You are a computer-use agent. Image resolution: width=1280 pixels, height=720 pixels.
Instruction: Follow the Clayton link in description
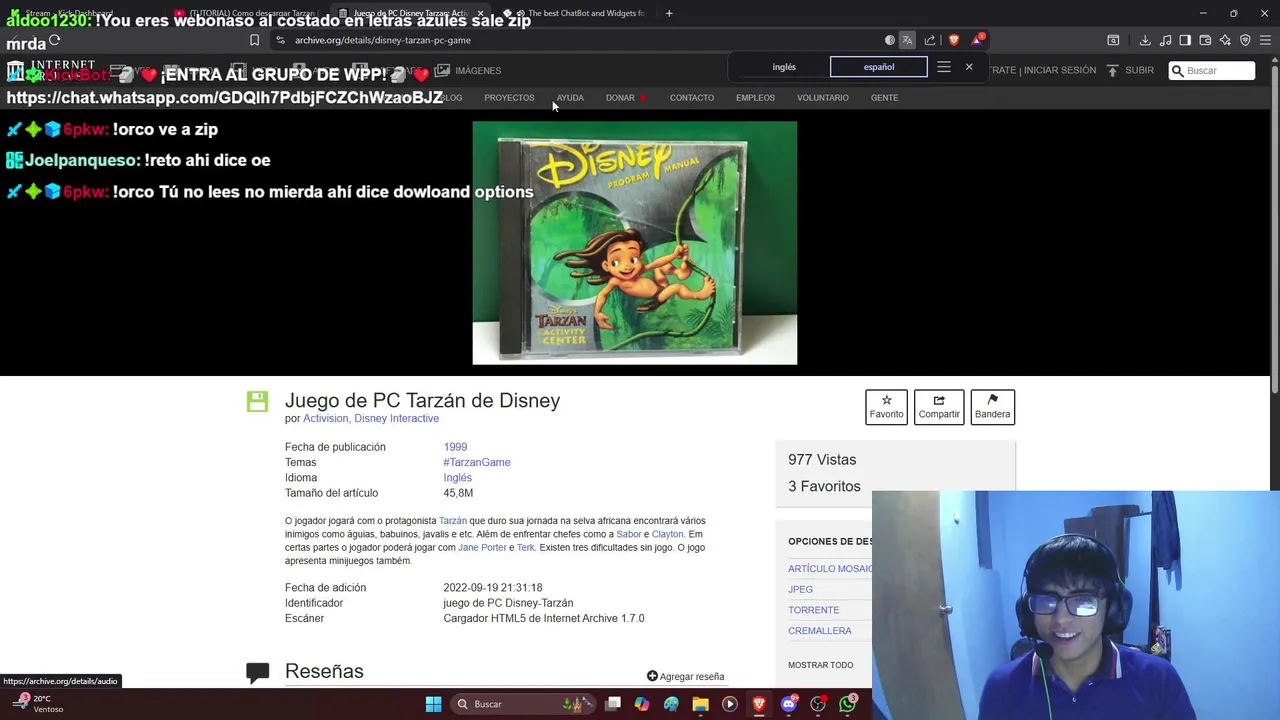click(667, 534)
